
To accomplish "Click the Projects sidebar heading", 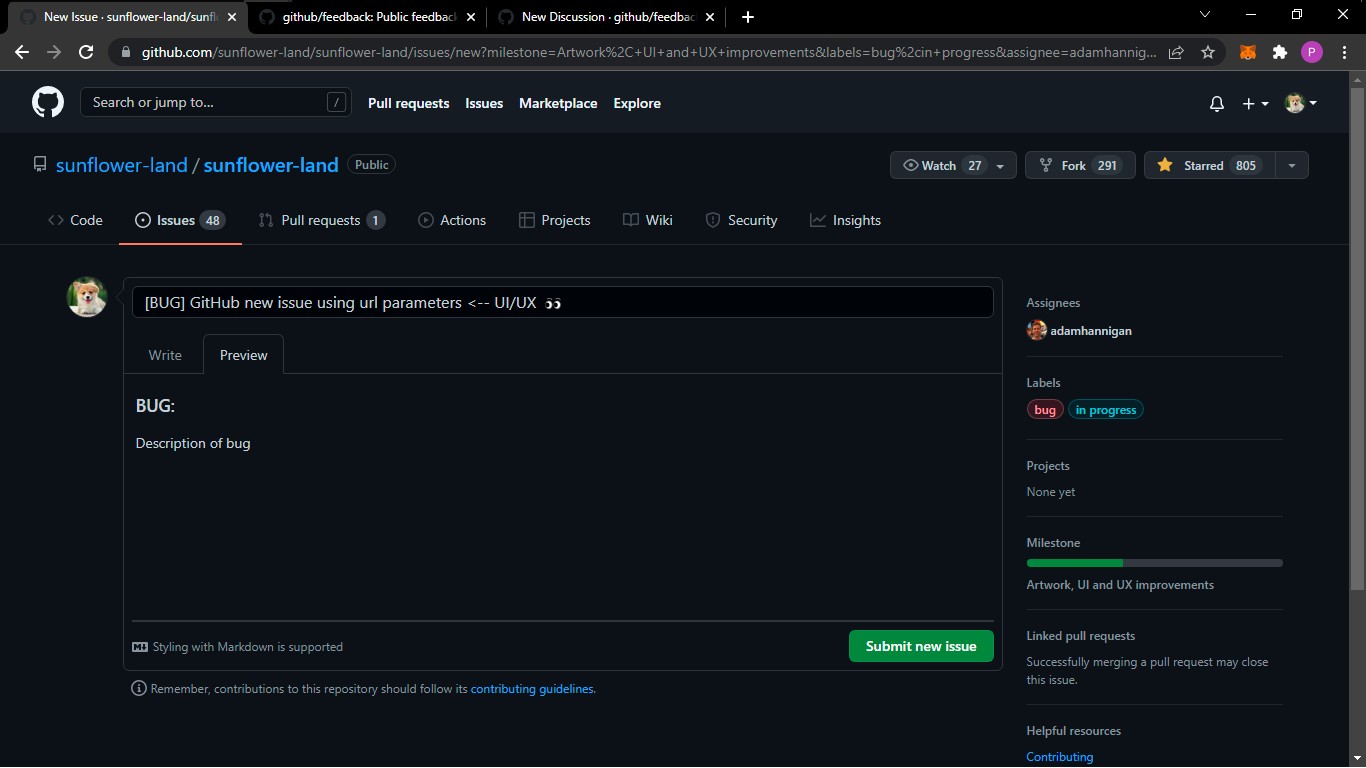I will pos(1048,466).
